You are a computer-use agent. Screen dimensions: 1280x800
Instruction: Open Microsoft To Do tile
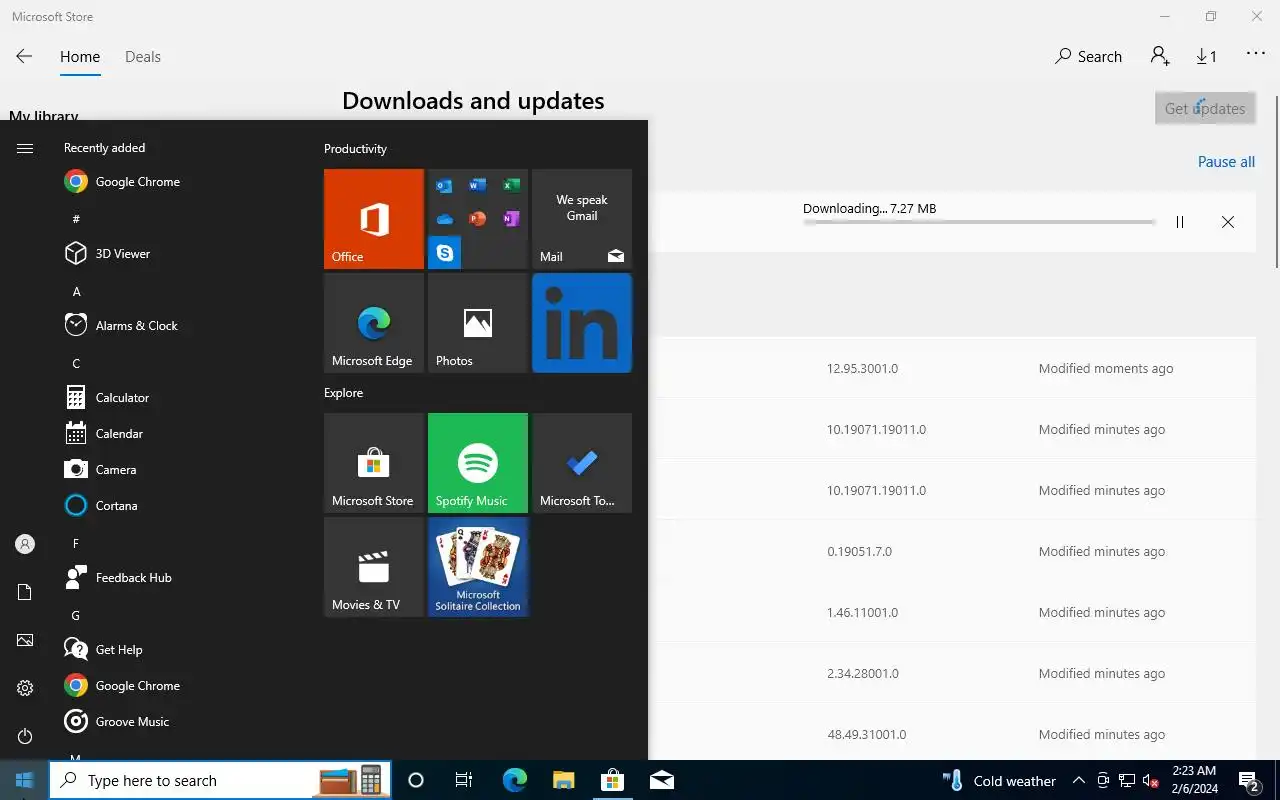point(582,463)
